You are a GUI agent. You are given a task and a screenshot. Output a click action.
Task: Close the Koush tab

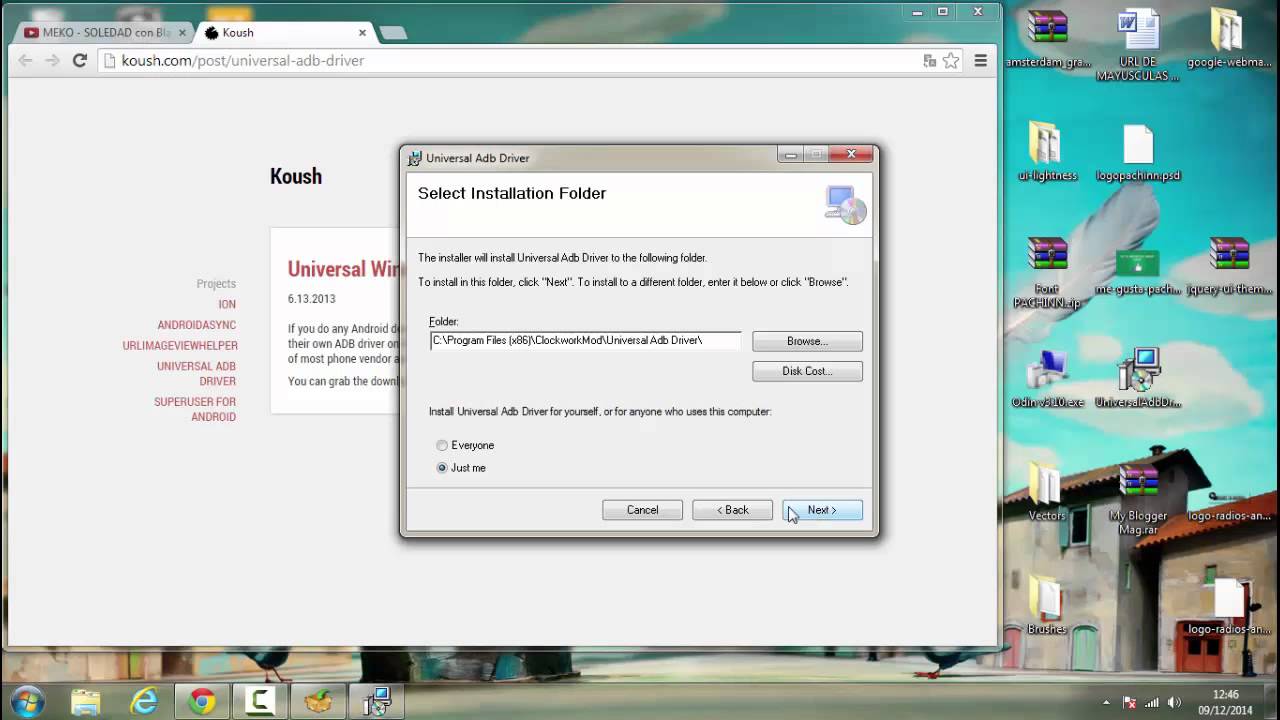362,33
